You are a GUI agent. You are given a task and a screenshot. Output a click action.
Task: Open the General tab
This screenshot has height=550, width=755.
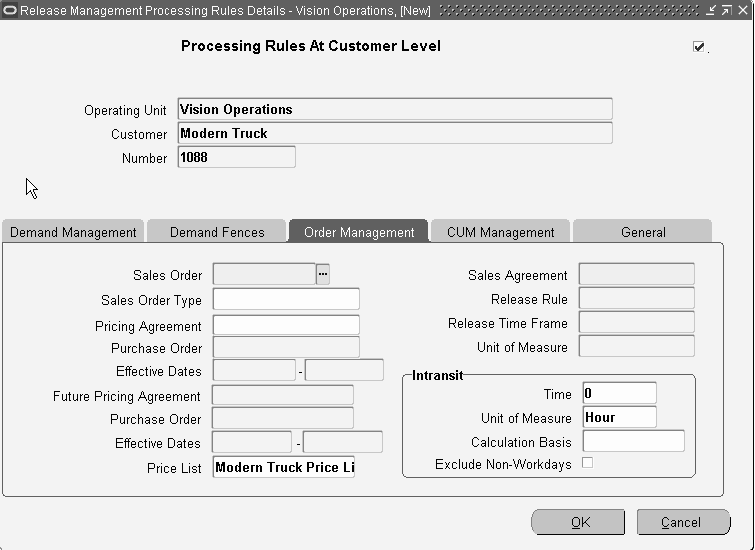click(643, 232)
